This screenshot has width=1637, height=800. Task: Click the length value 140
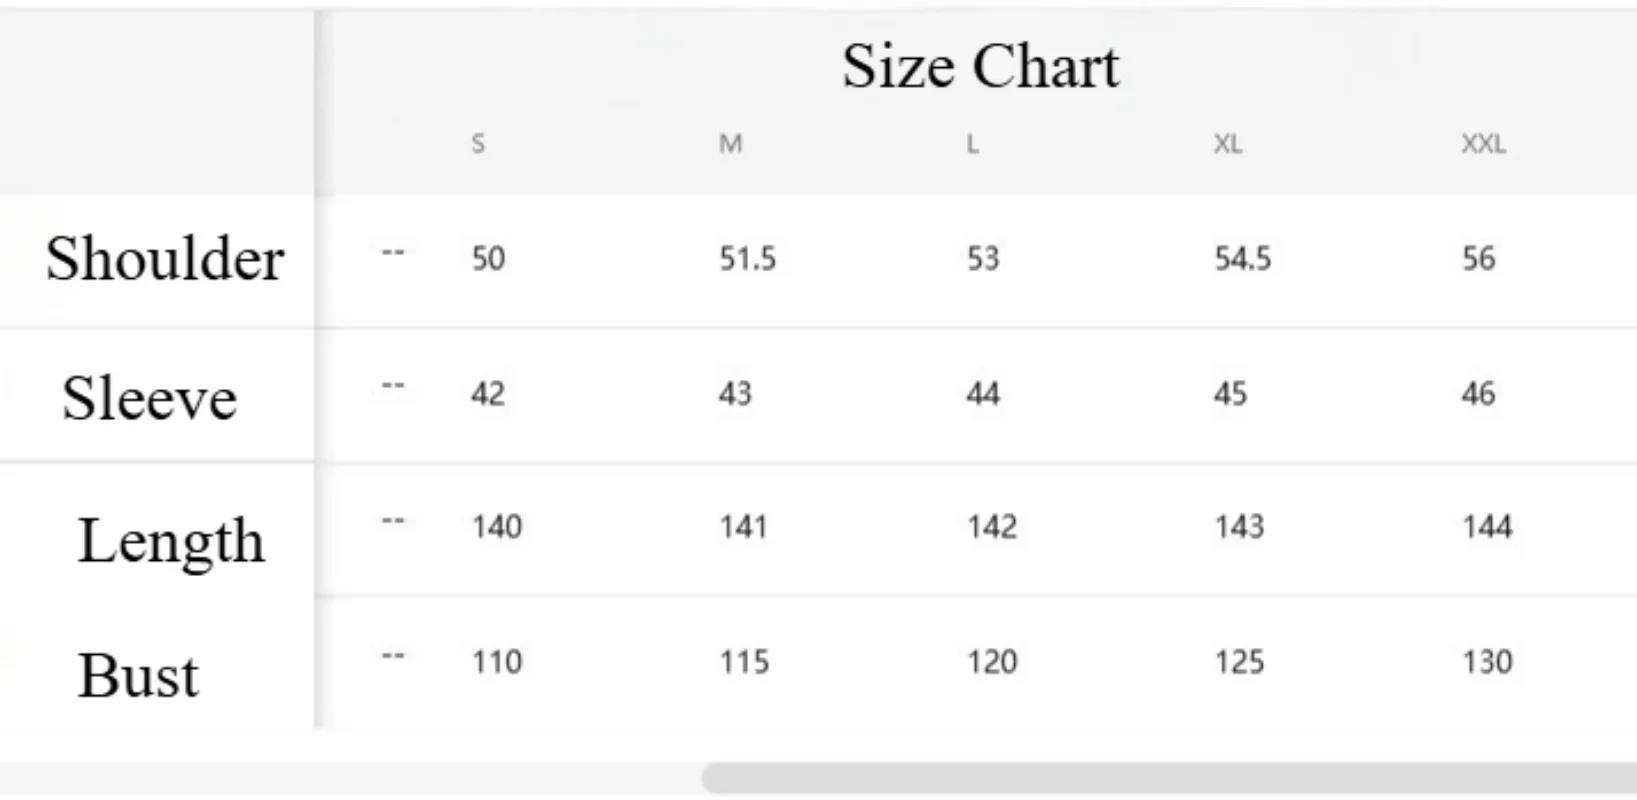(497, 527)
